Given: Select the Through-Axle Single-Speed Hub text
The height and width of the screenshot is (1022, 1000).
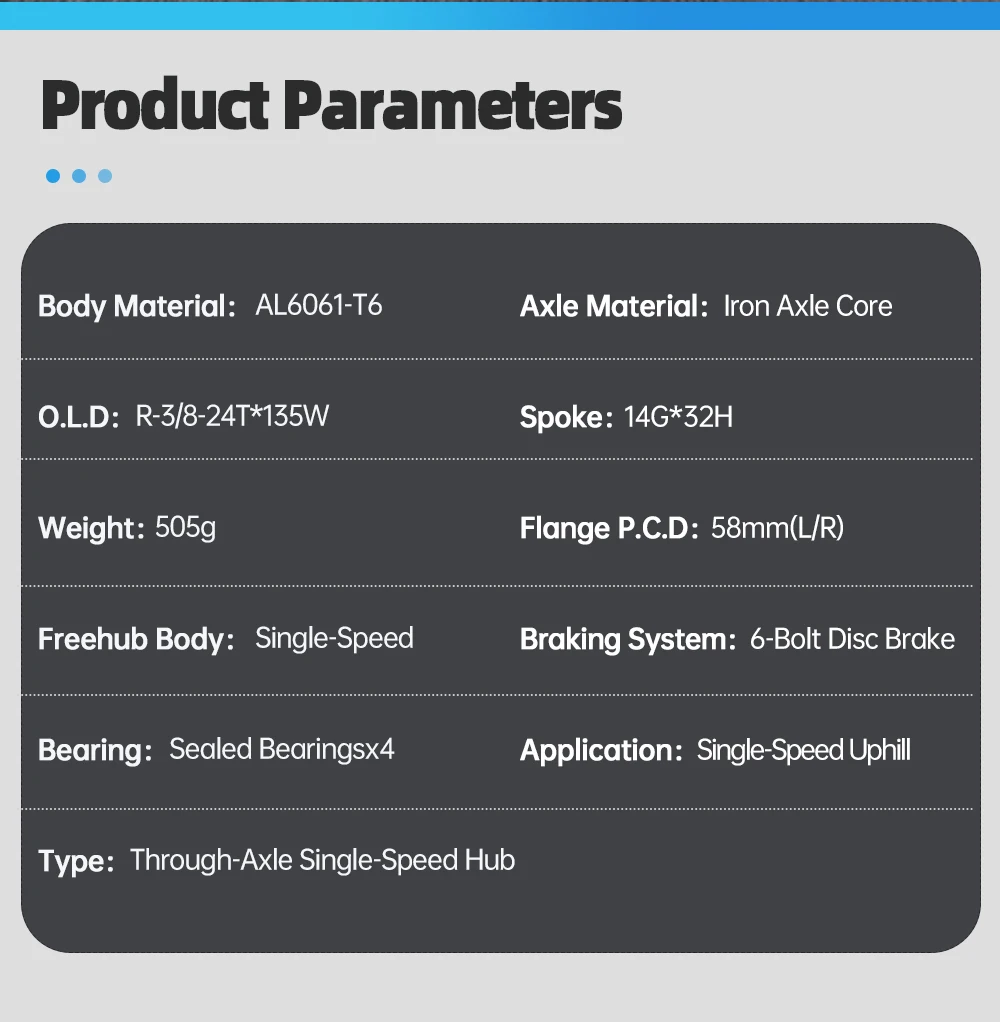Looking at the screenshot, I should 323,860.
